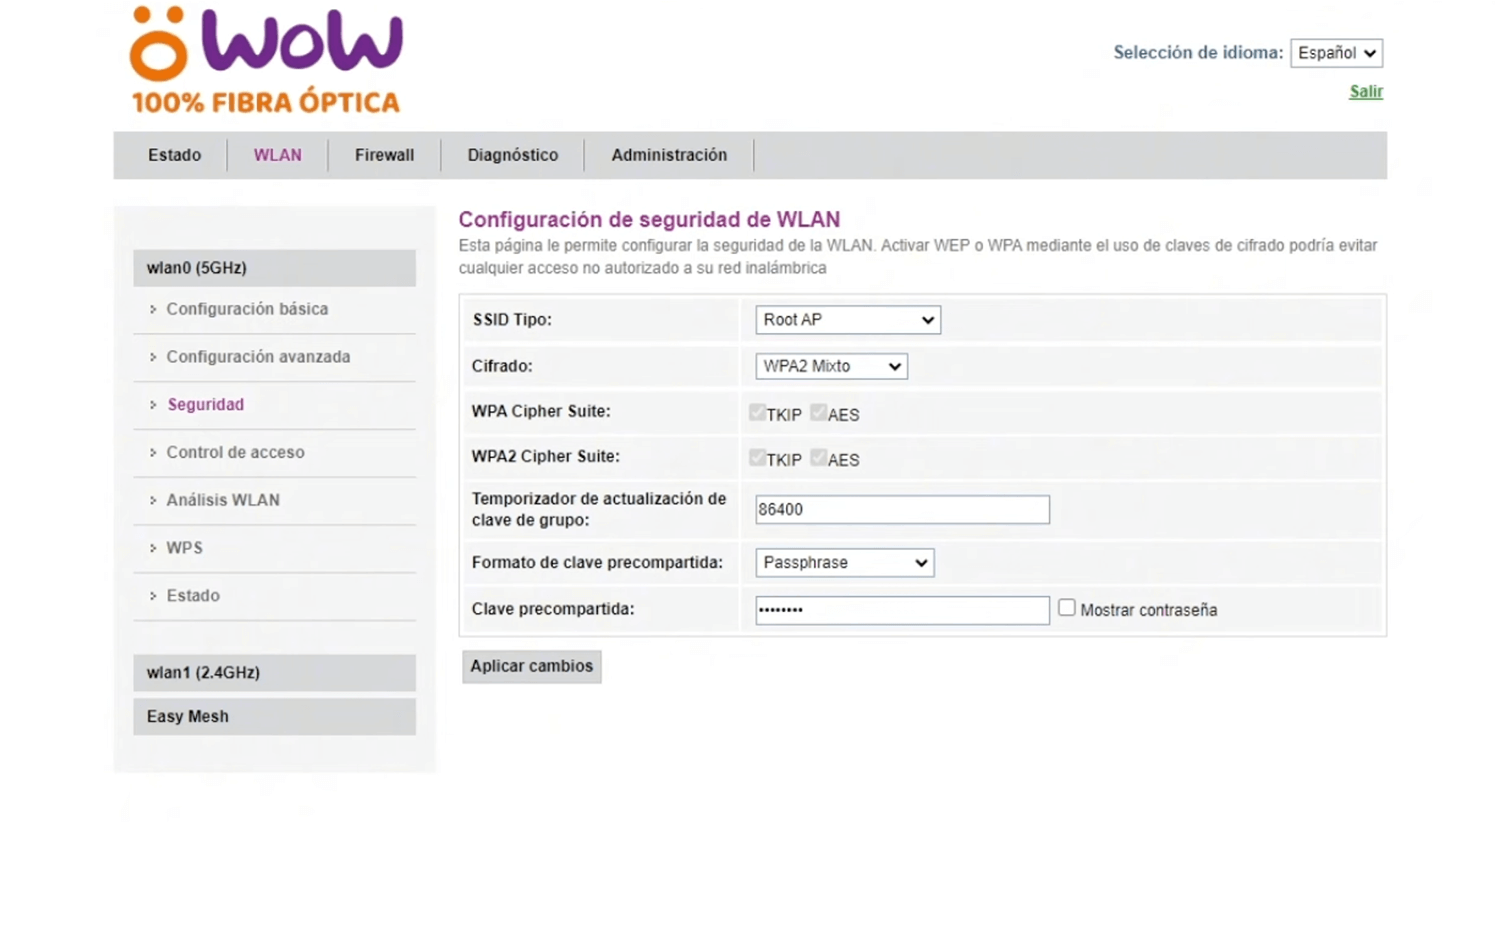Image resolution: width=1500 pixels, height=936 pixels.
Task: Click the WOW fibra óptica logo
Action: tap(266, 60)
